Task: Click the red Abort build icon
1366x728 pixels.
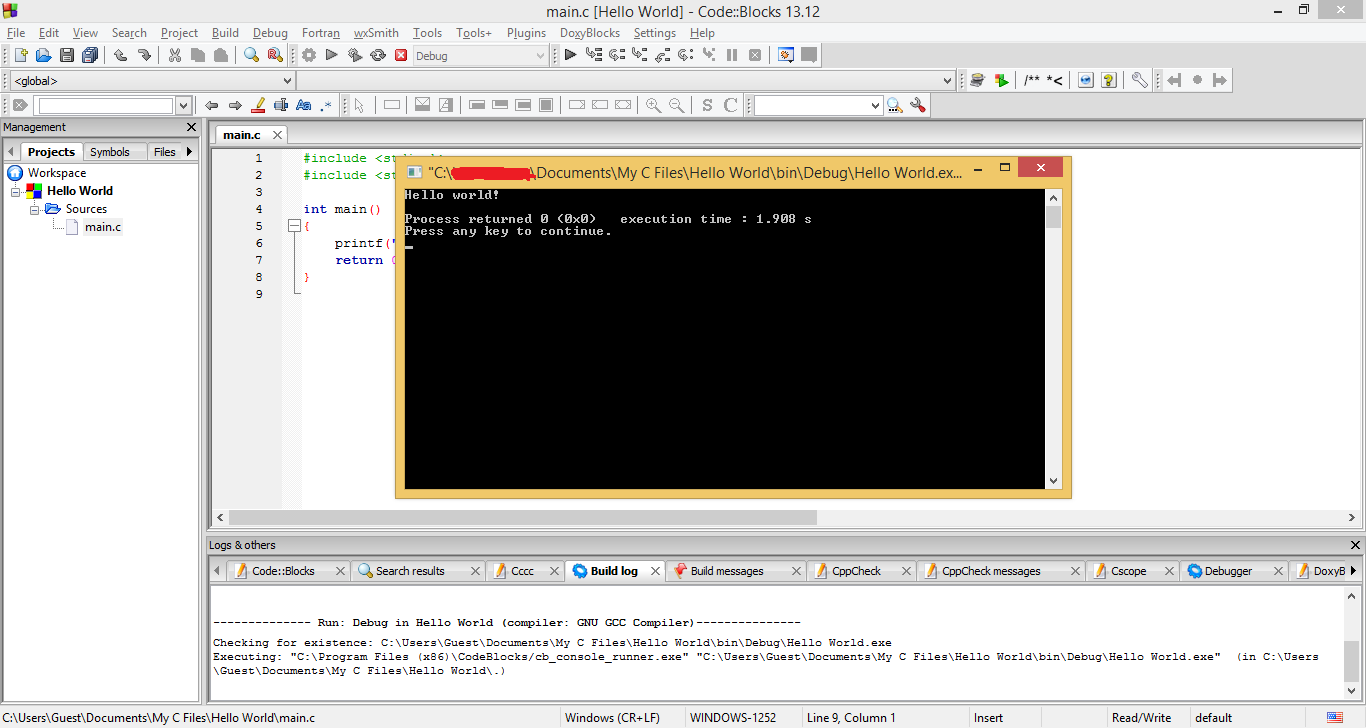Action: pyautogui.click(x=400, y=55)
